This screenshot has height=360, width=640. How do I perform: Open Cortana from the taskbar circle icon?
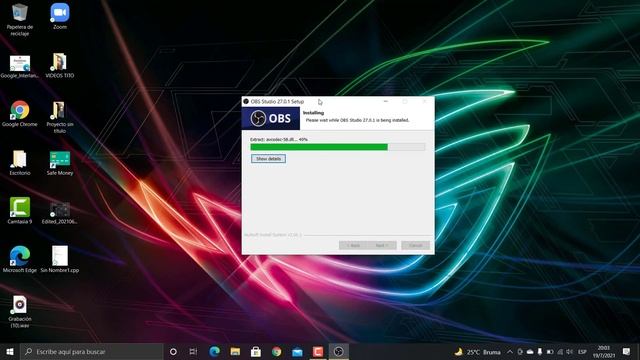tap(173, 351)
